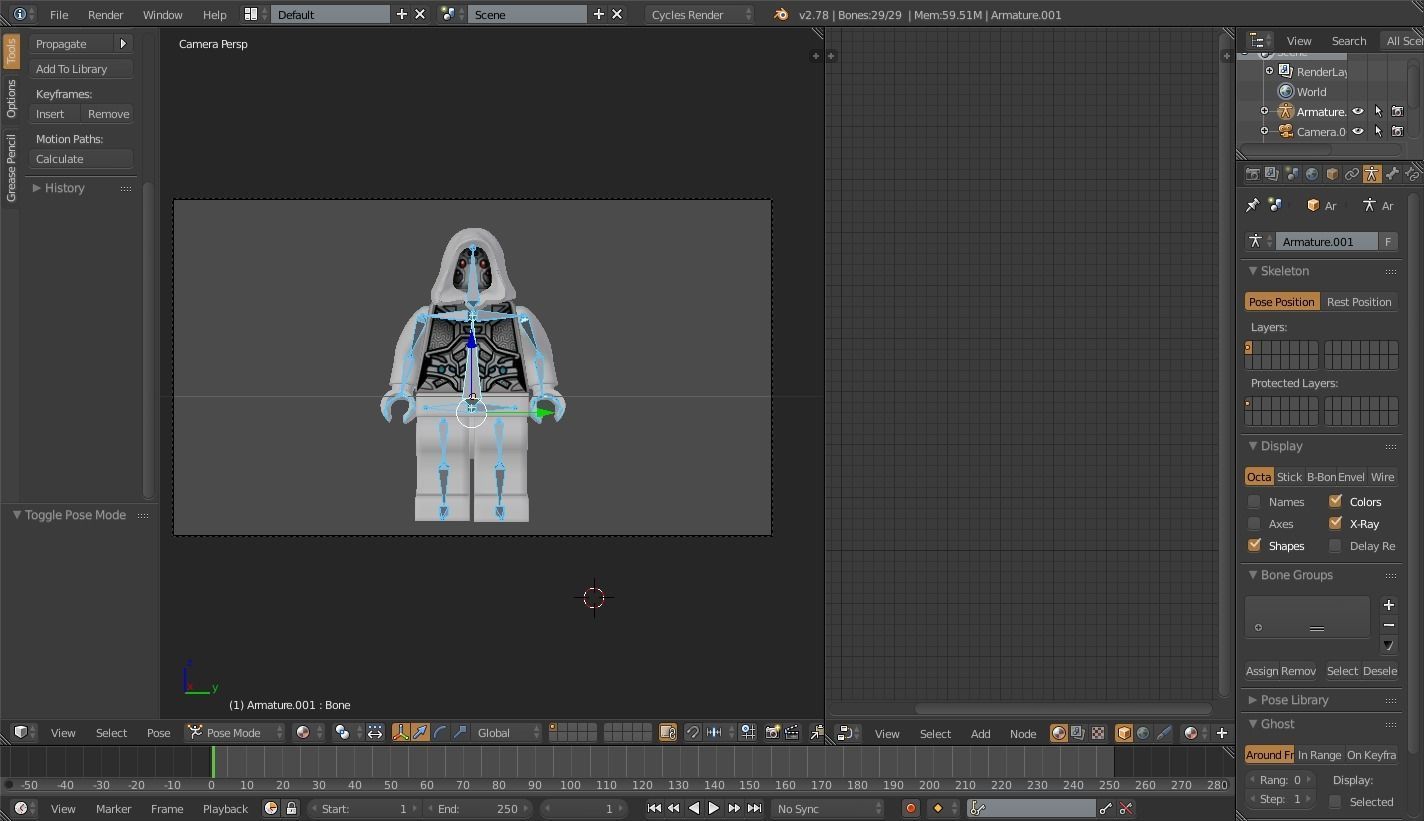Click the green timeline current frame marker
This screenshot has height=821, width=1424.
coord(213,762)
